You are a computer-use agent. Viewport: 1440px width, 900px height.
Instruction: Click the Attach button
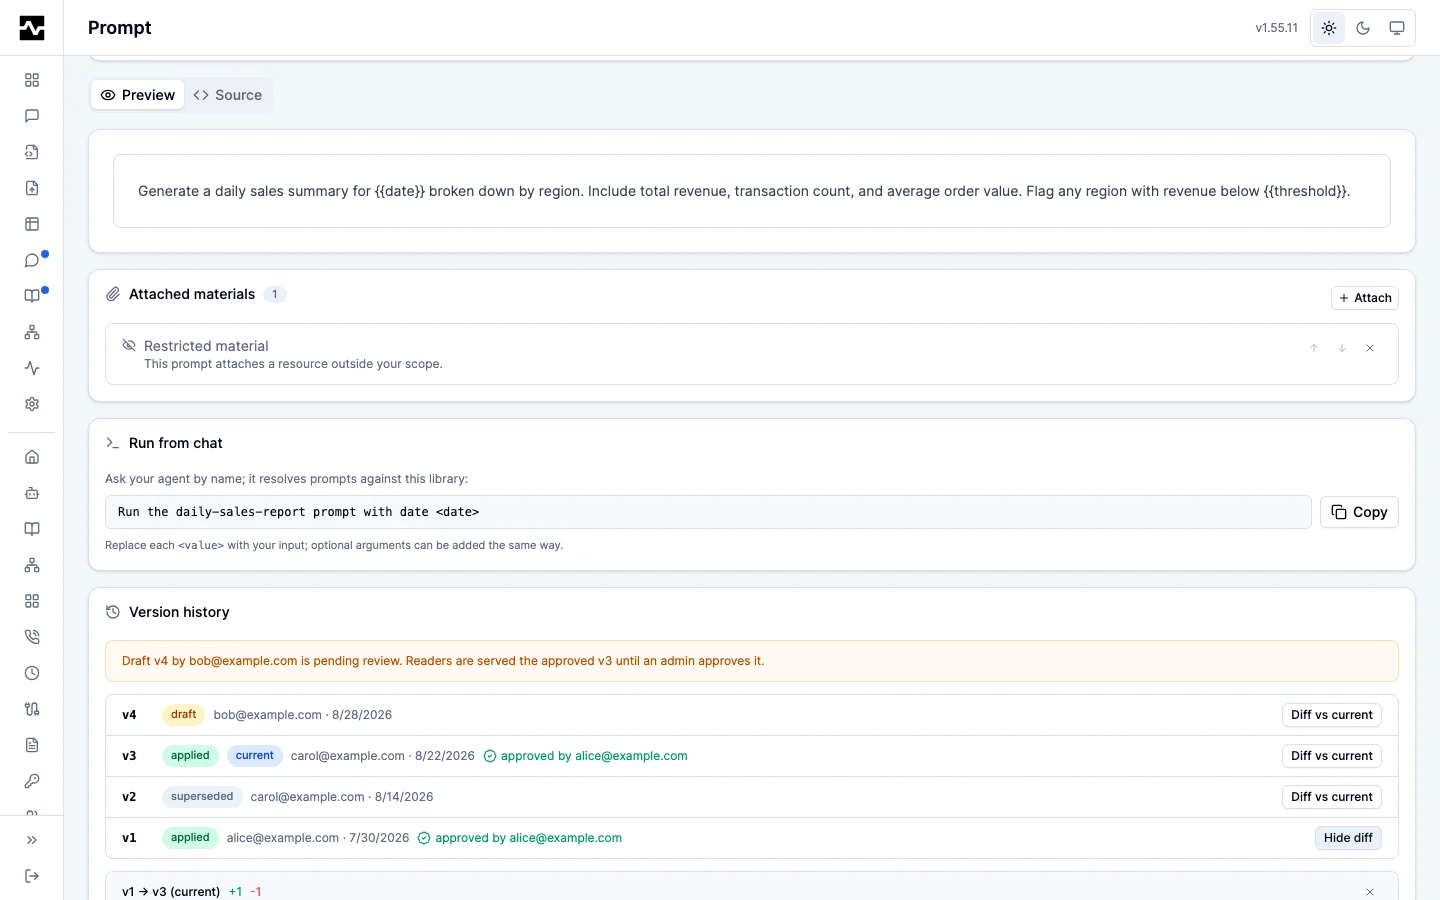[x=1365, y=298]
